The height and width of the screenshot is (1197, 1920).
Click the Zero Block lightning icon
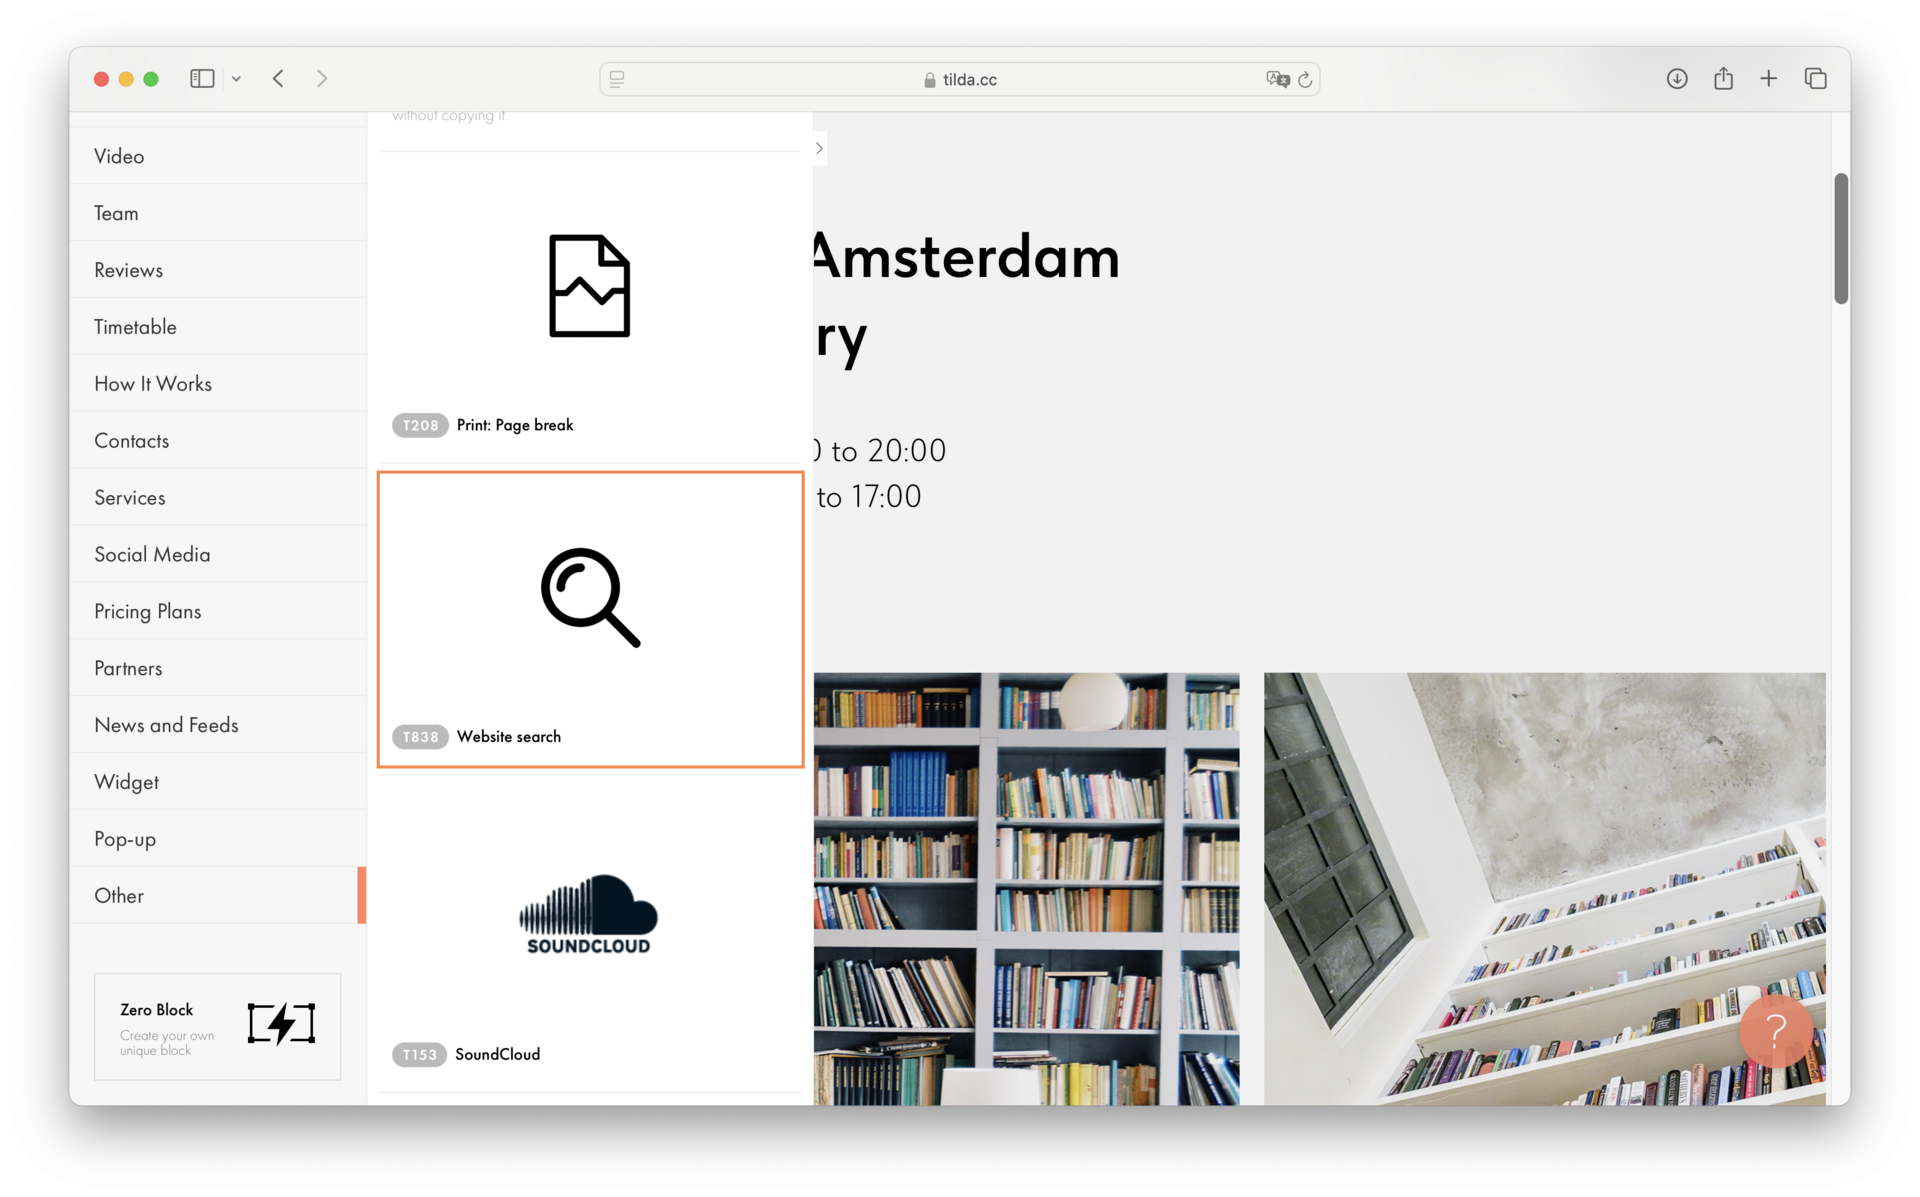tap(280, 1024)
